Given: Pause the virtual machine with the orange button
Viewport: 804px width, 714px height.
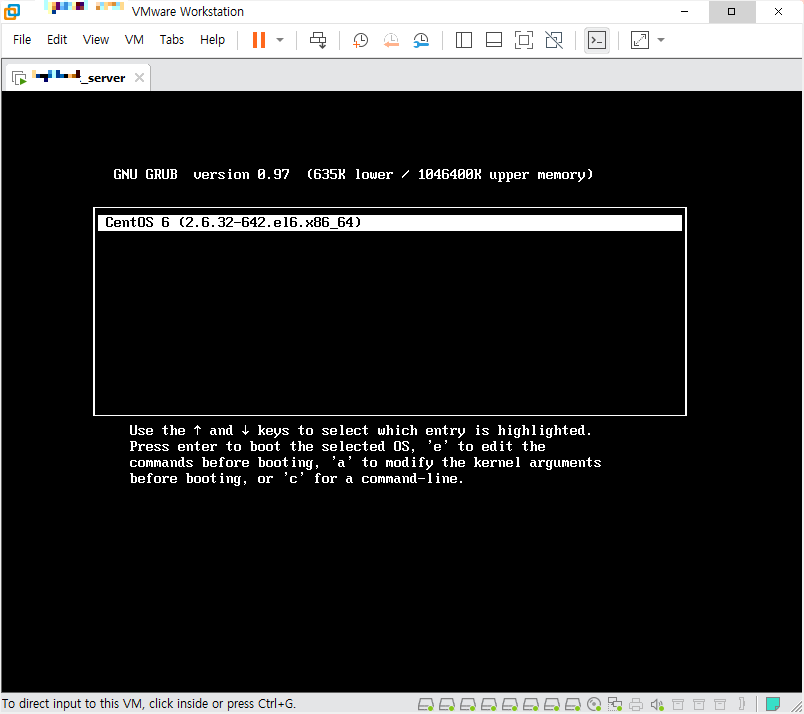Looking at the screenshot, I should [x=259, y=40].
